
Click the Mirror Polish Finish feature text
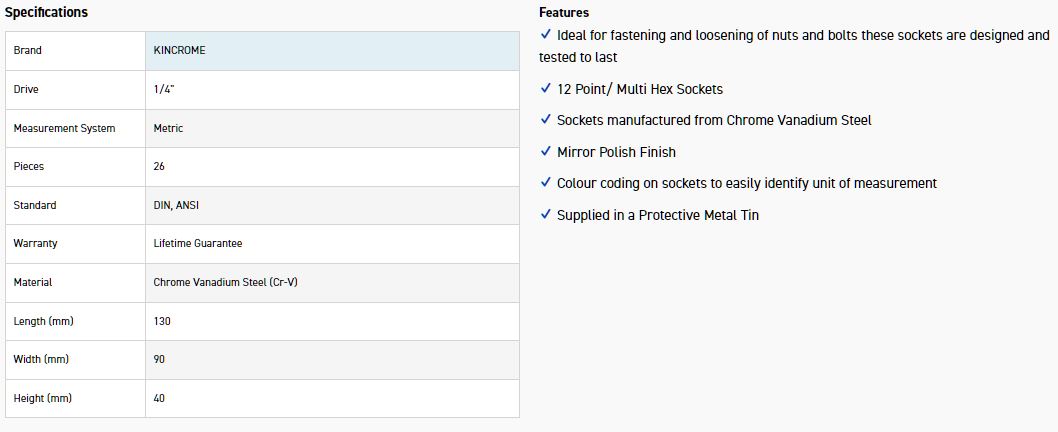pos(616,152)
